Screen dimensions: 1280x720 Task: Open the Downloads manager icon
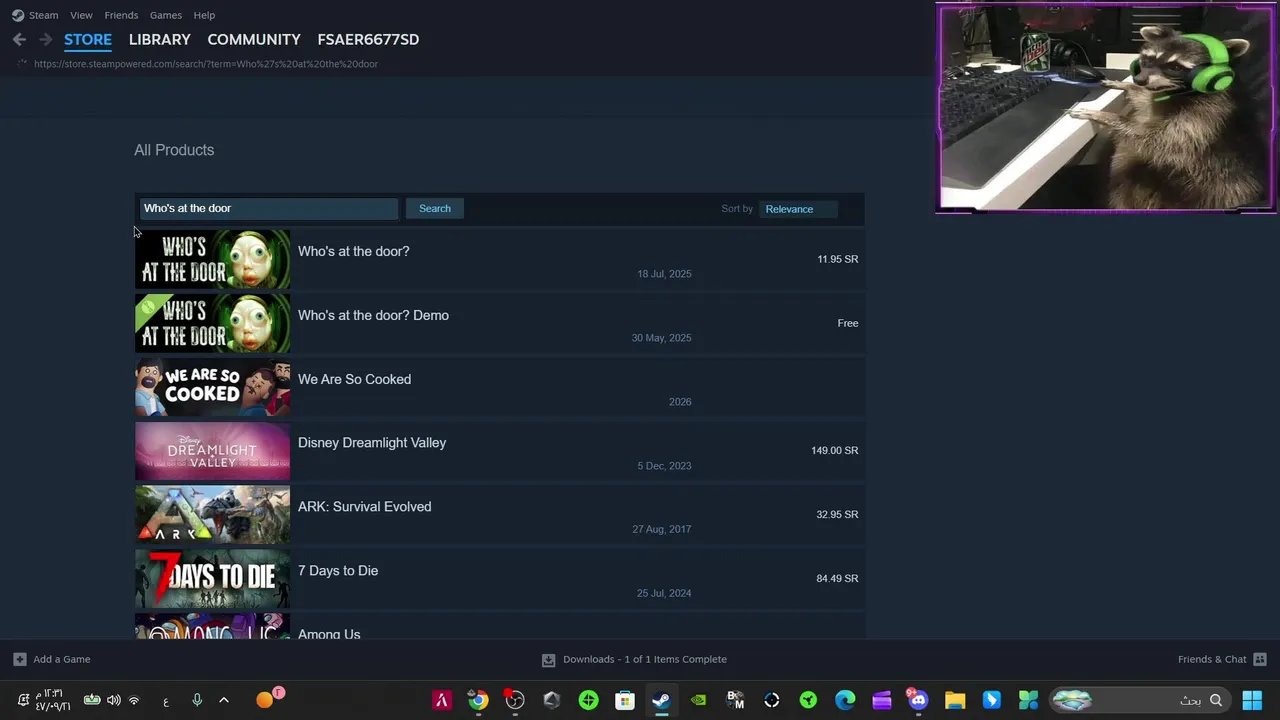pos(548,660)
